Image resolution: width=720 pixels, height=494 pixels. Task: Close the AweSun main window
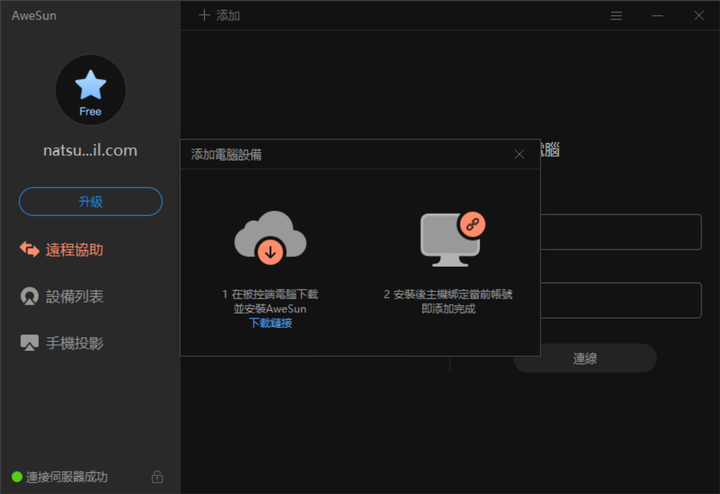click(x=699, y=16)
